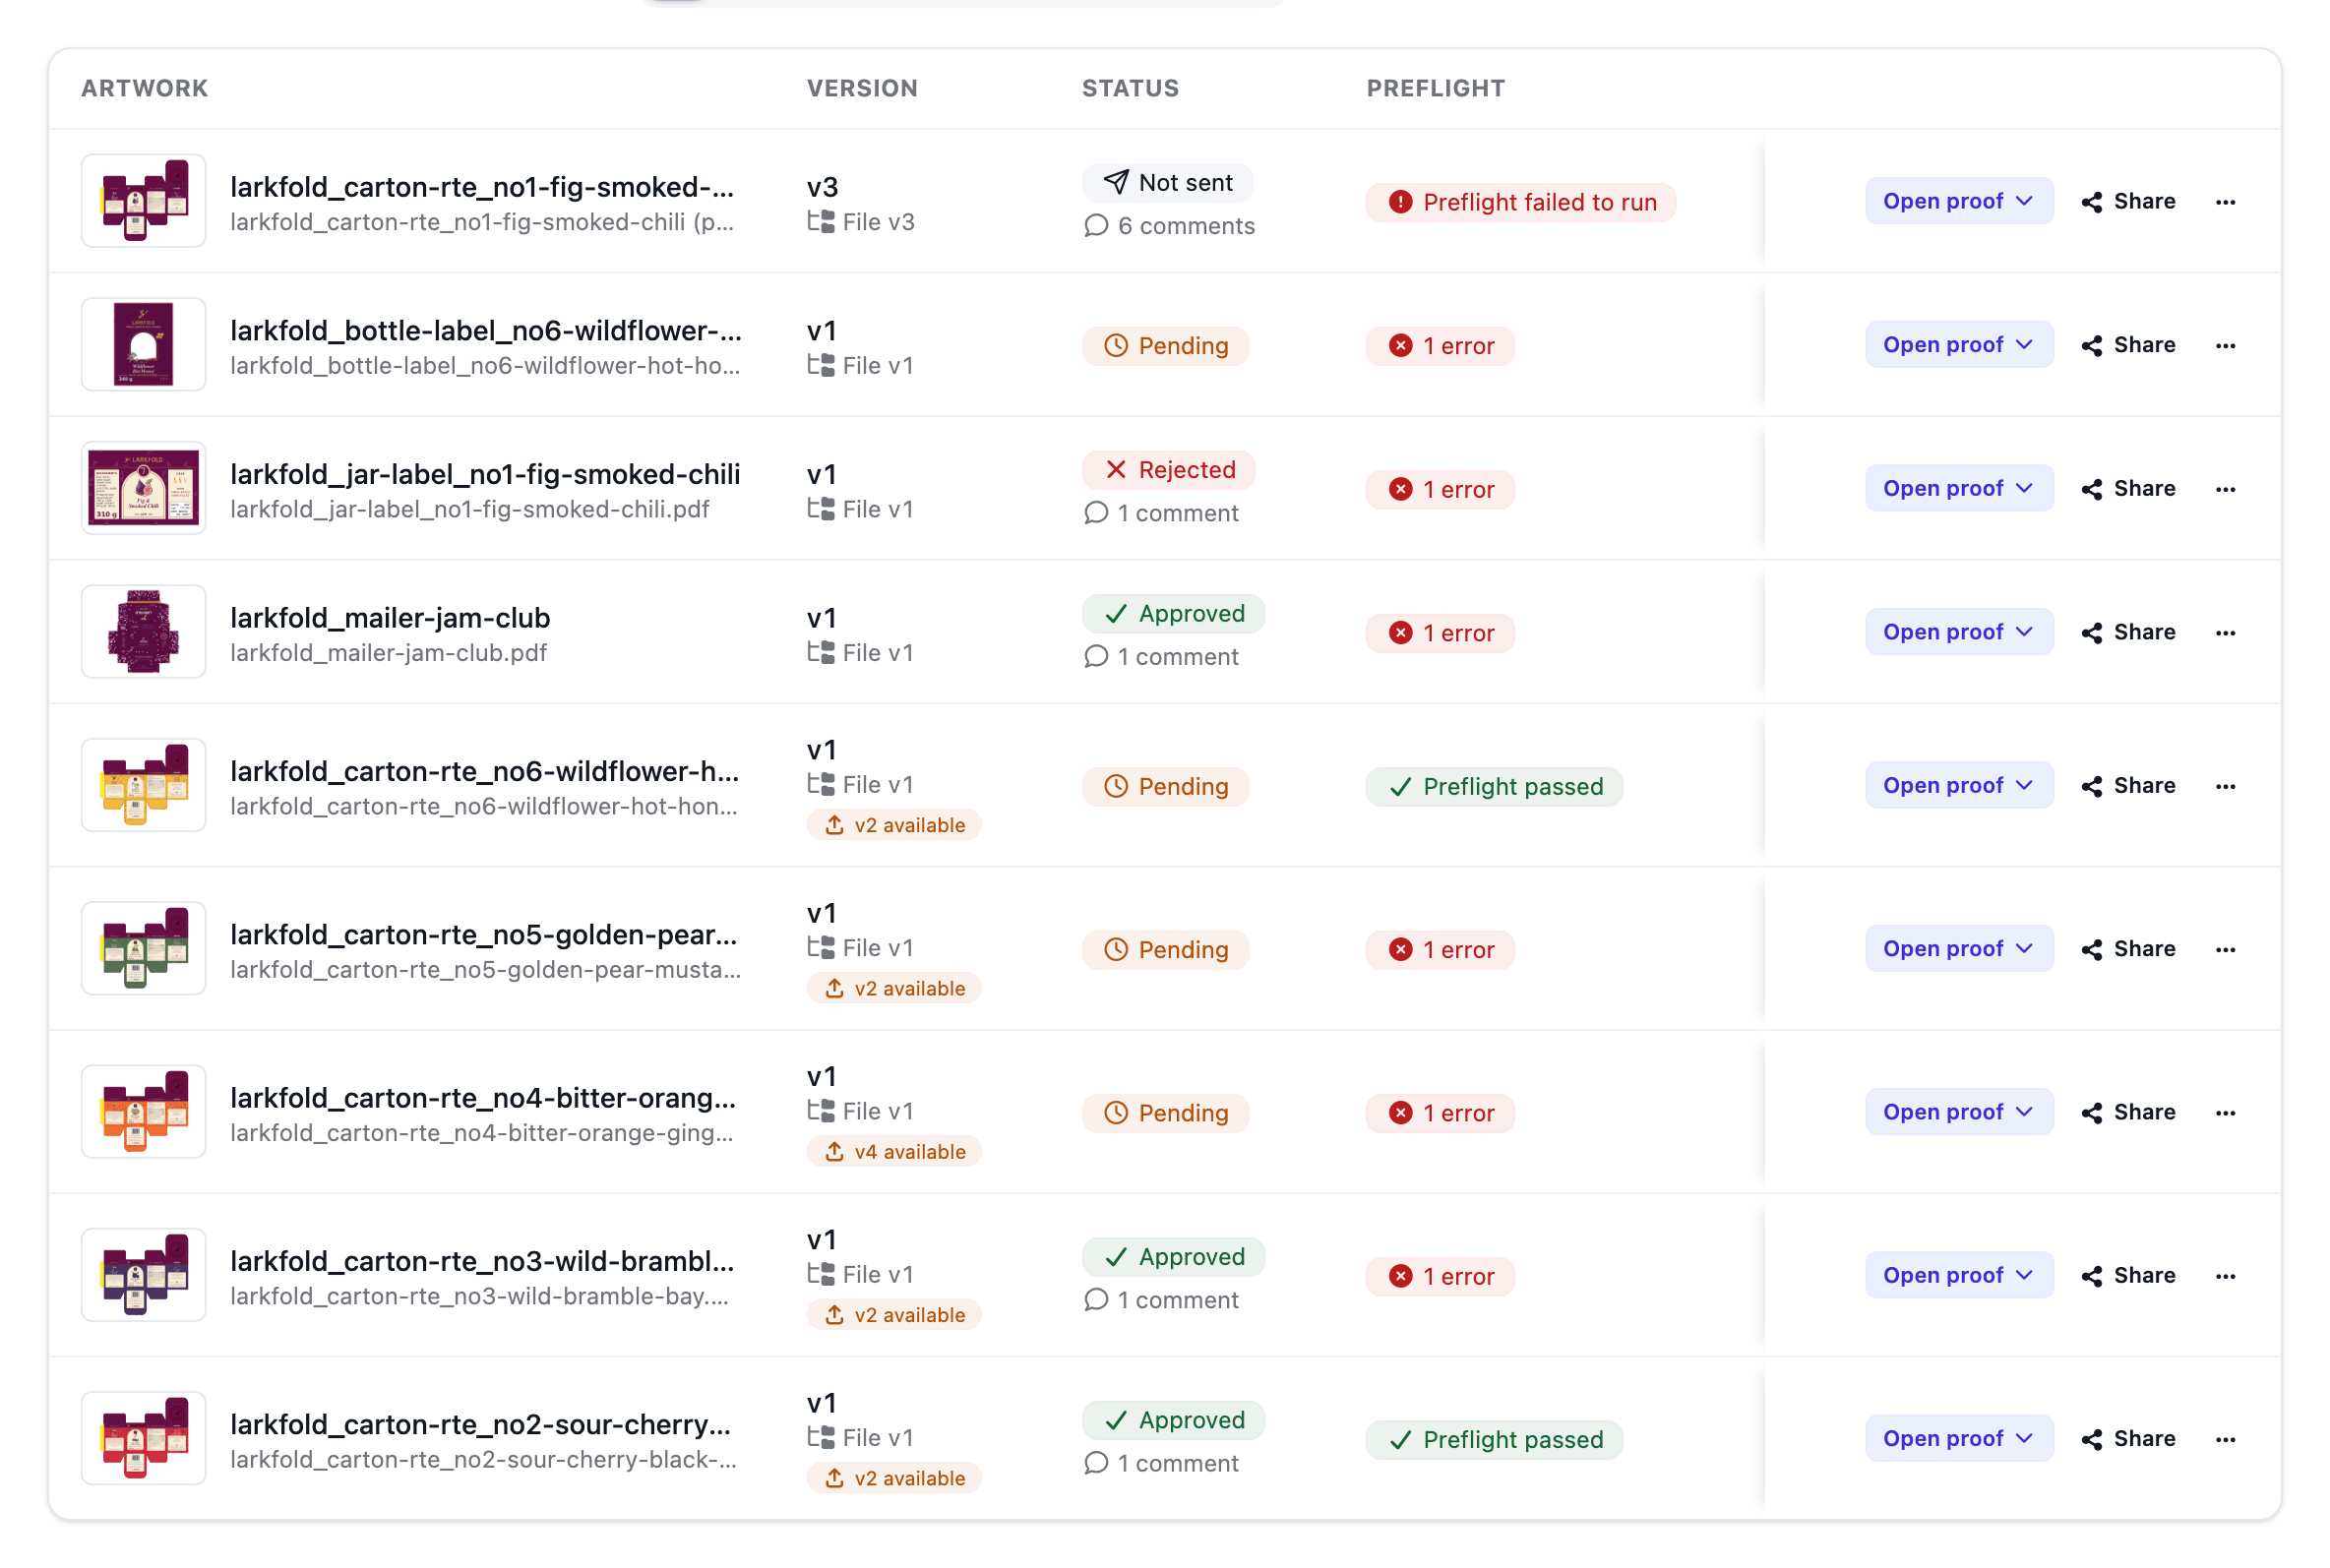Click File v3 on the fig-smoked carton row

click(861, 222)
